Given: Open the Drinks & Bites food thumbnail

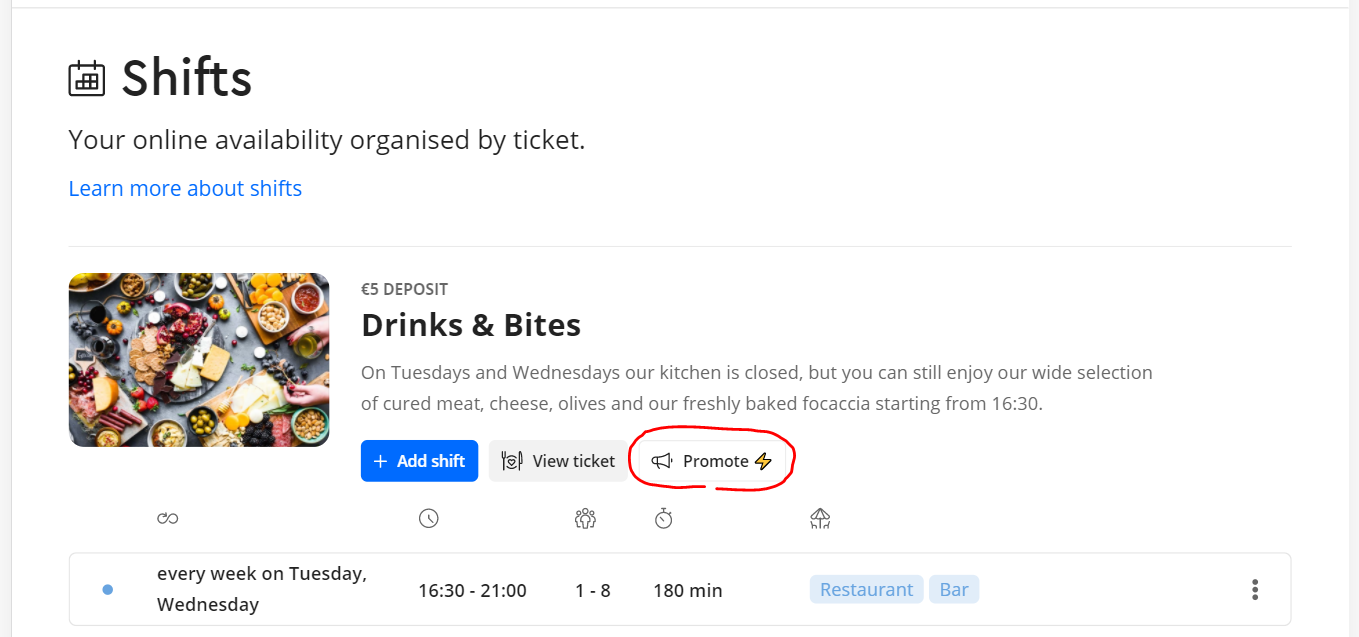Looking at the screenshot, I should (x=199, y=360).
